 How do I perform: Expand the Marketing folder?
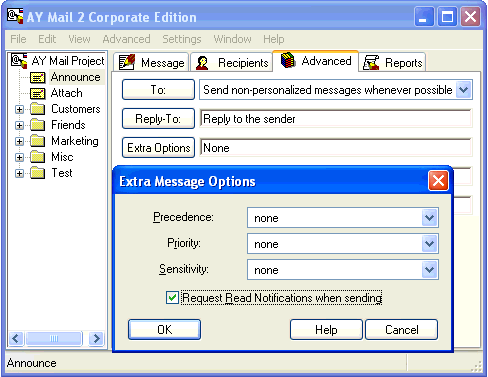click(19, 141)
